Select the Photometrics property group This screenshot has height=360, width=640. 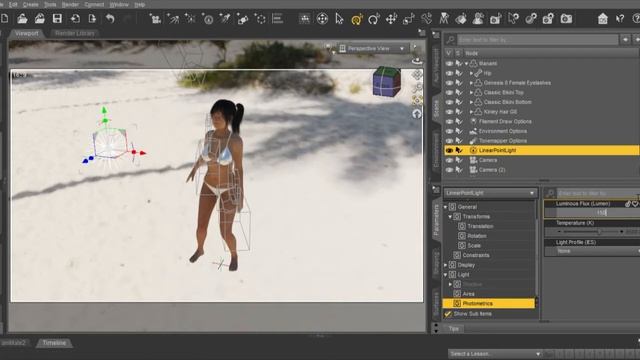pyautogui.click(x=489, y=303)
